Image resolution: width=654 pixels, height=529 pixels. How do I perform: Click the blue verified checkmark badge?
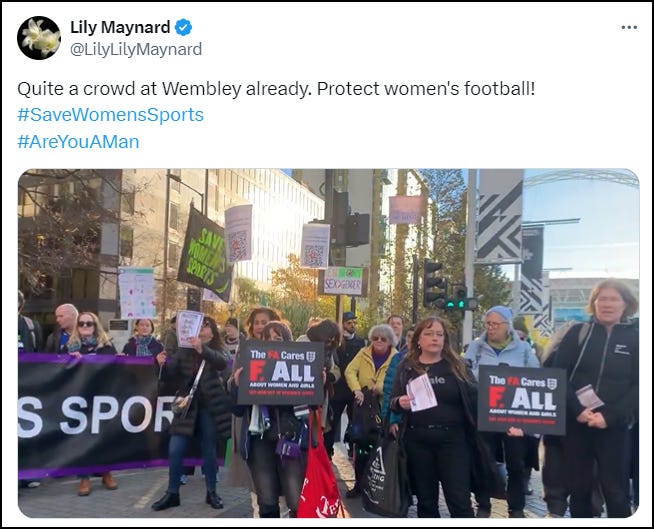[183, 28]
